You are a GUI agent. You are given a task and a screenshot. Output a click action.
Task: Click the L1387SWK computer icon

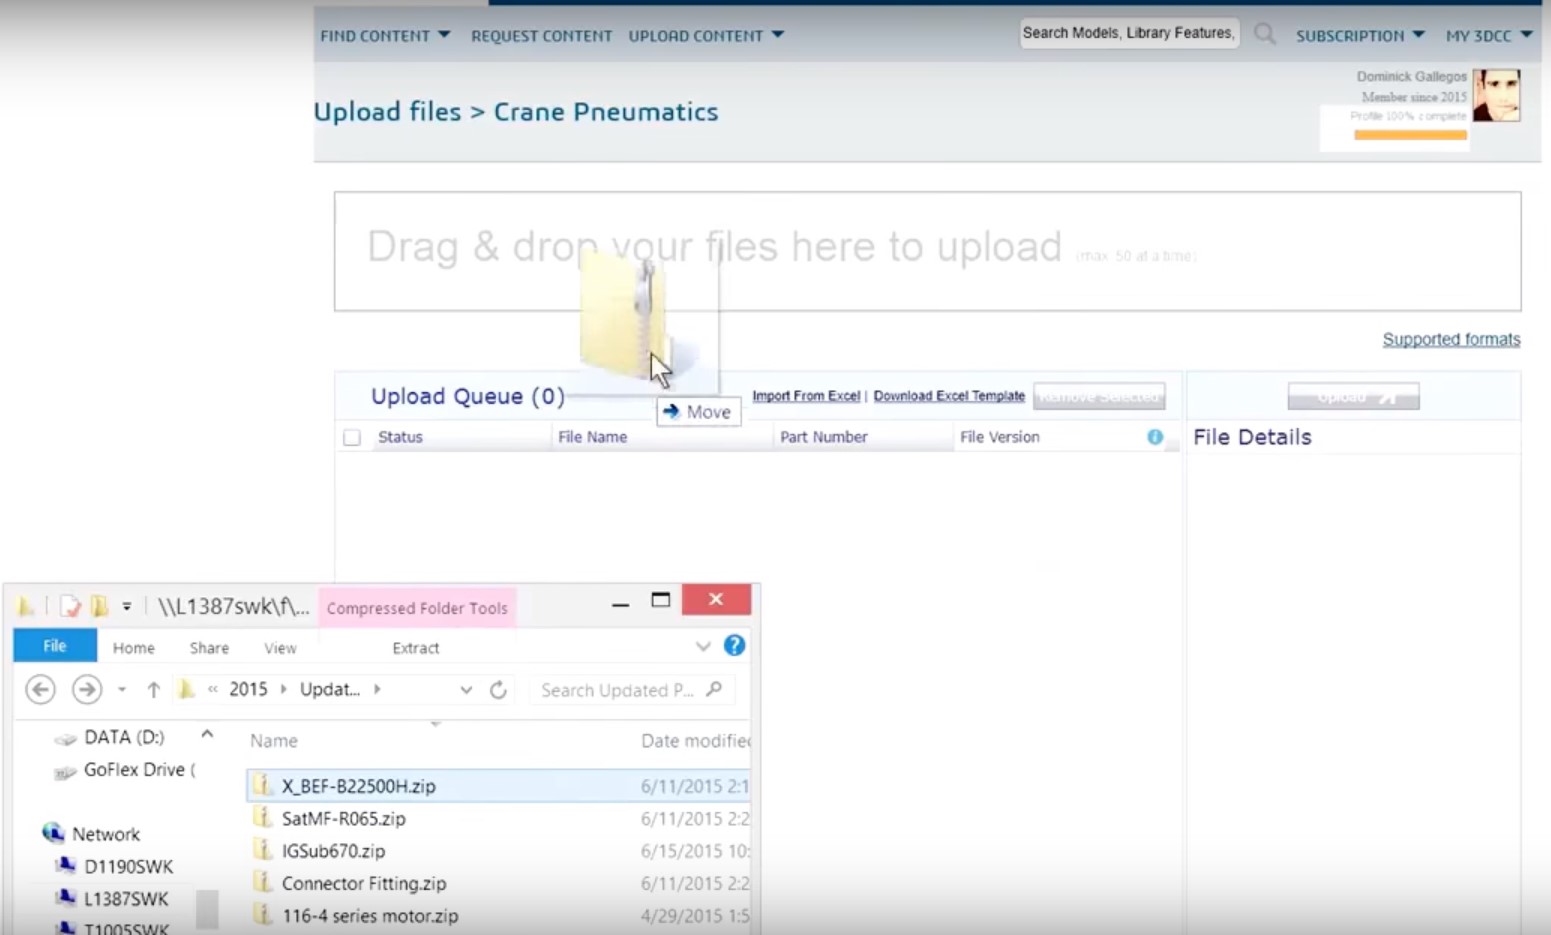66,898
